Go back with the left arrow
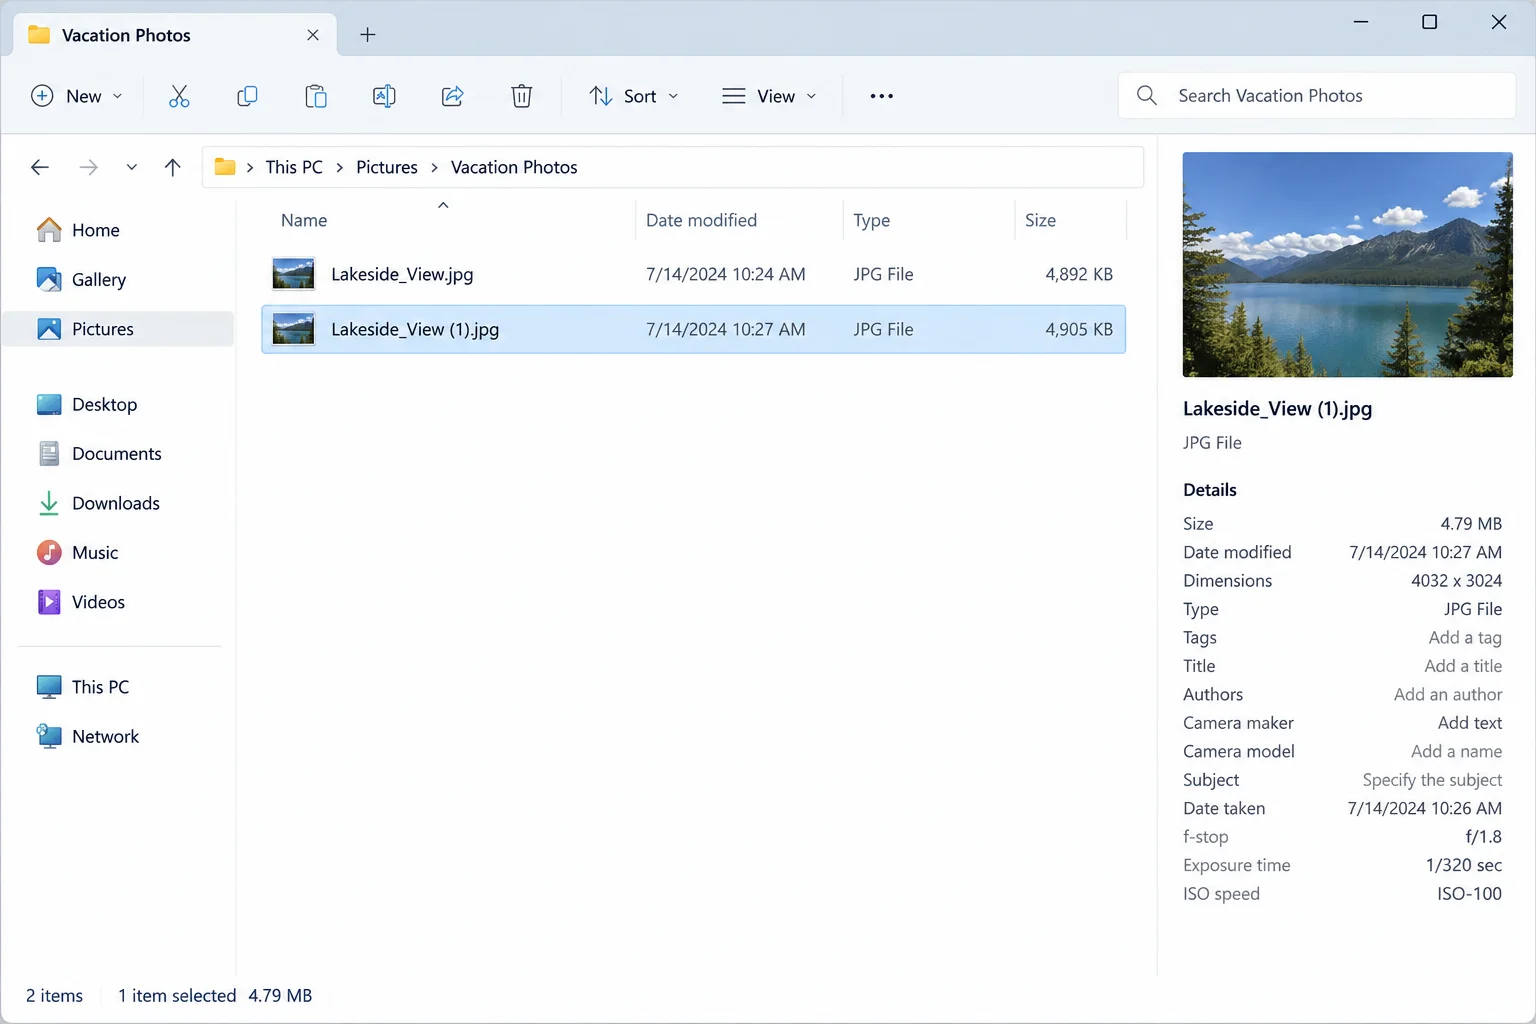This screenshot has width=1536, height=1024. click(40, 167)
